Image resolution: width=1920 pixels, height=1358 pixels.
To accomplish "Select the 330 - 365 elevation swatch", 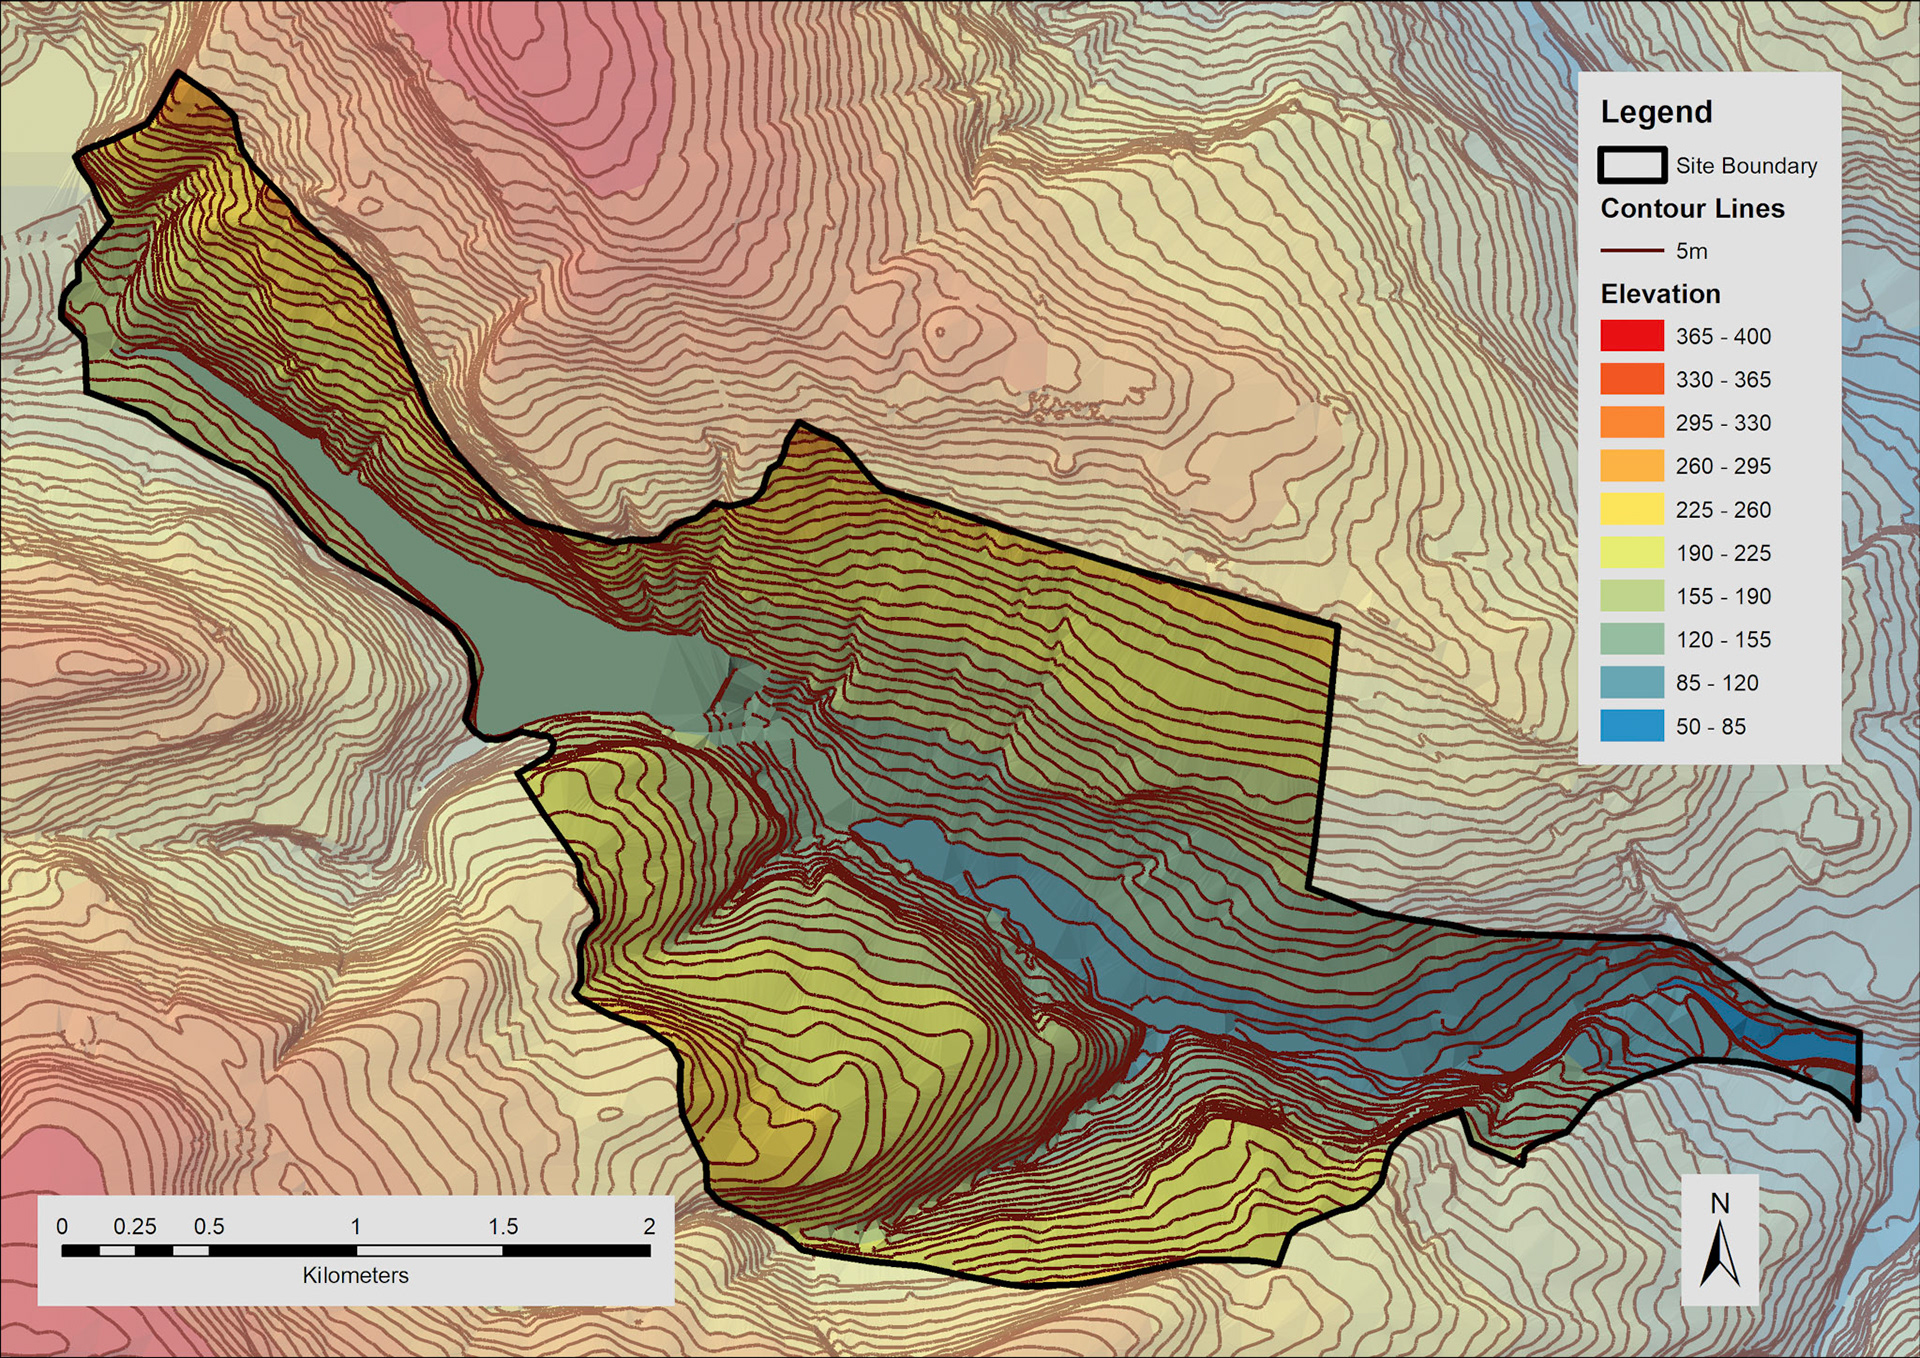I will point(1632,379).
